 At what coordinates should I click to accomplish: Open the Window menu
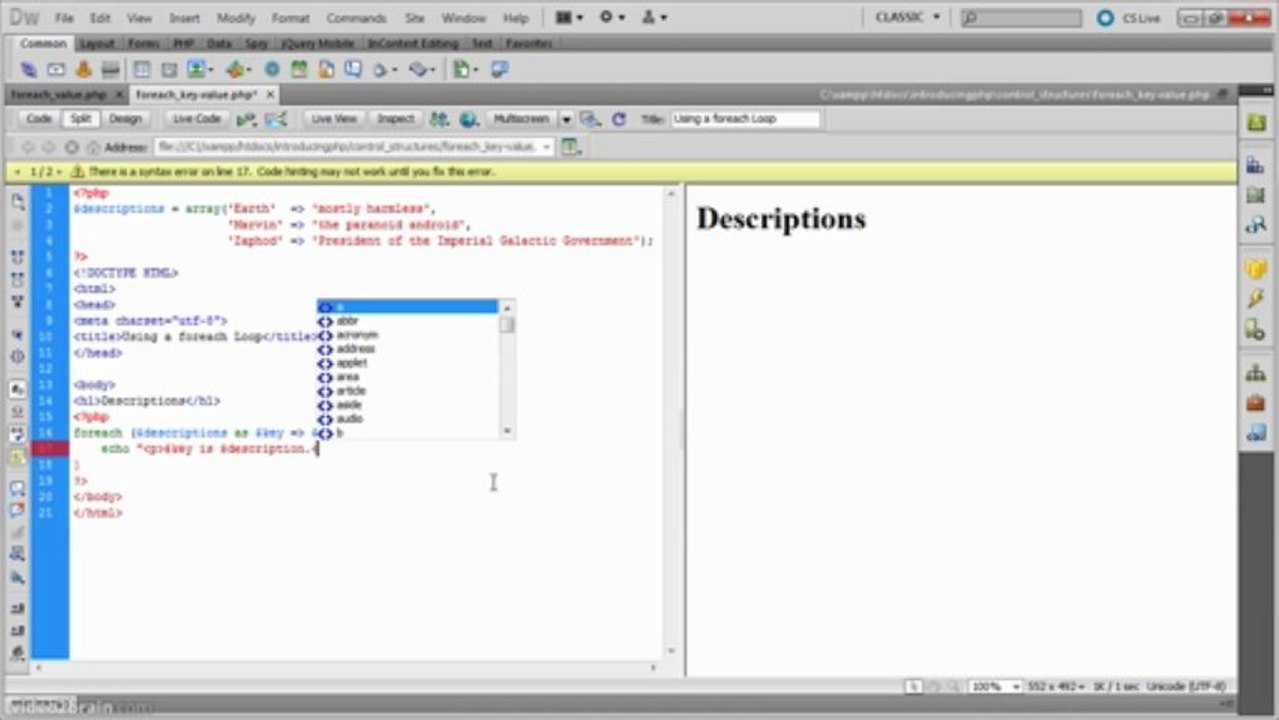click(464, 18)
